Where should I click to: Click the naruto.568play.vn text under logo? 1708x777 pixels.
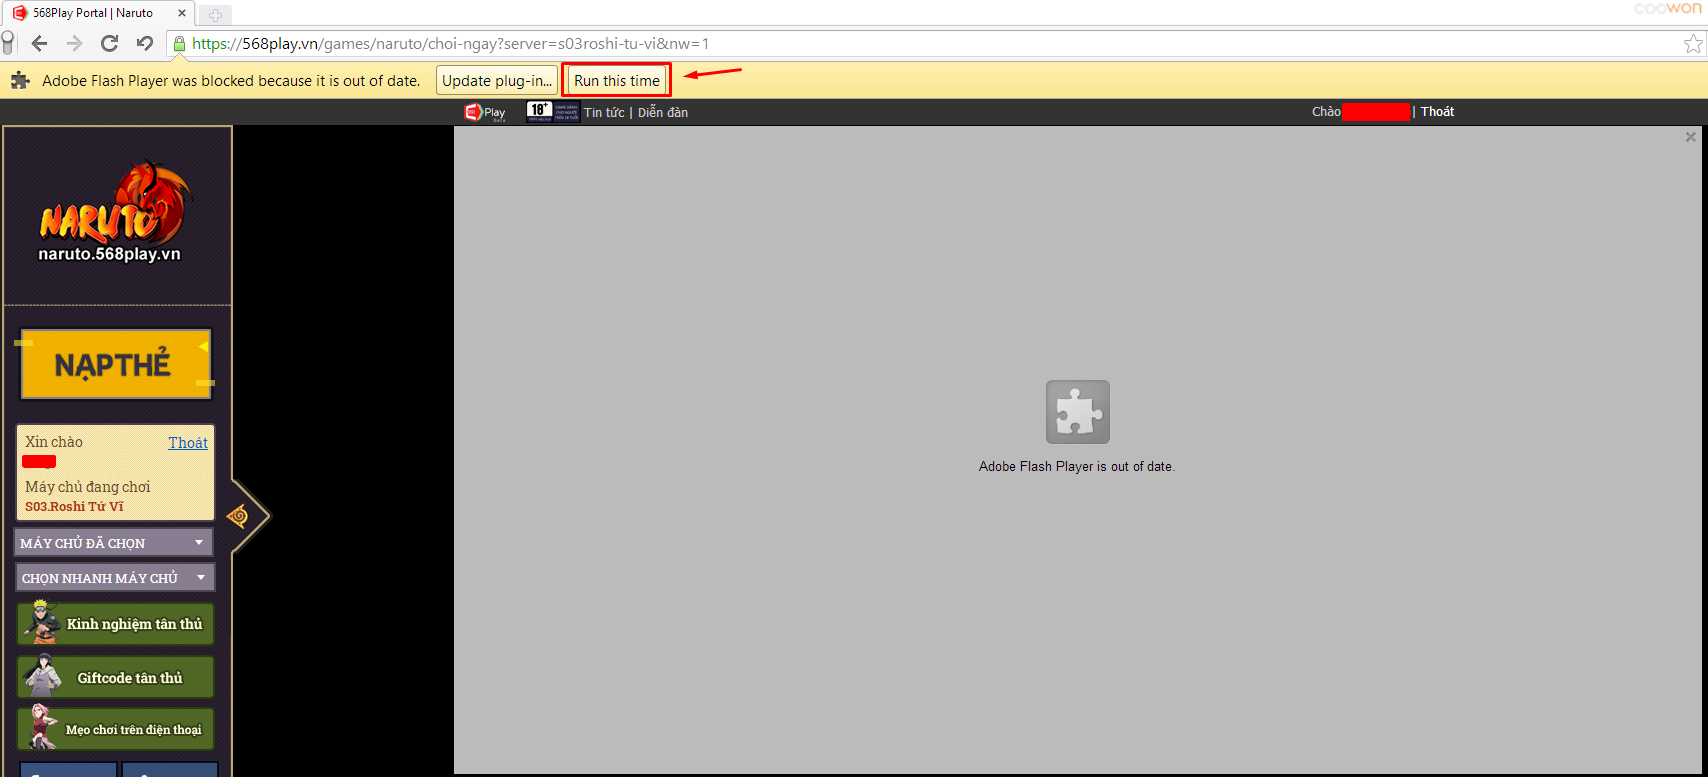[x=109, y=254]
